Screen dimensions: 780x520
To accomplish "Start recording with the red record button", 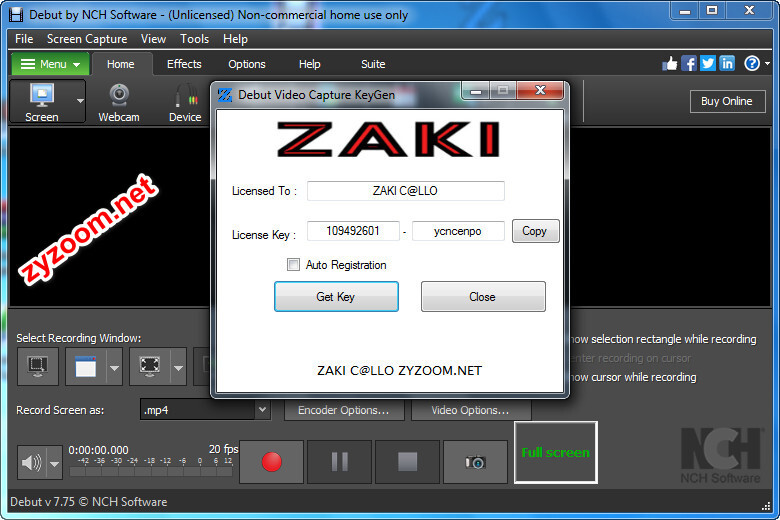I will coord(272,462).
